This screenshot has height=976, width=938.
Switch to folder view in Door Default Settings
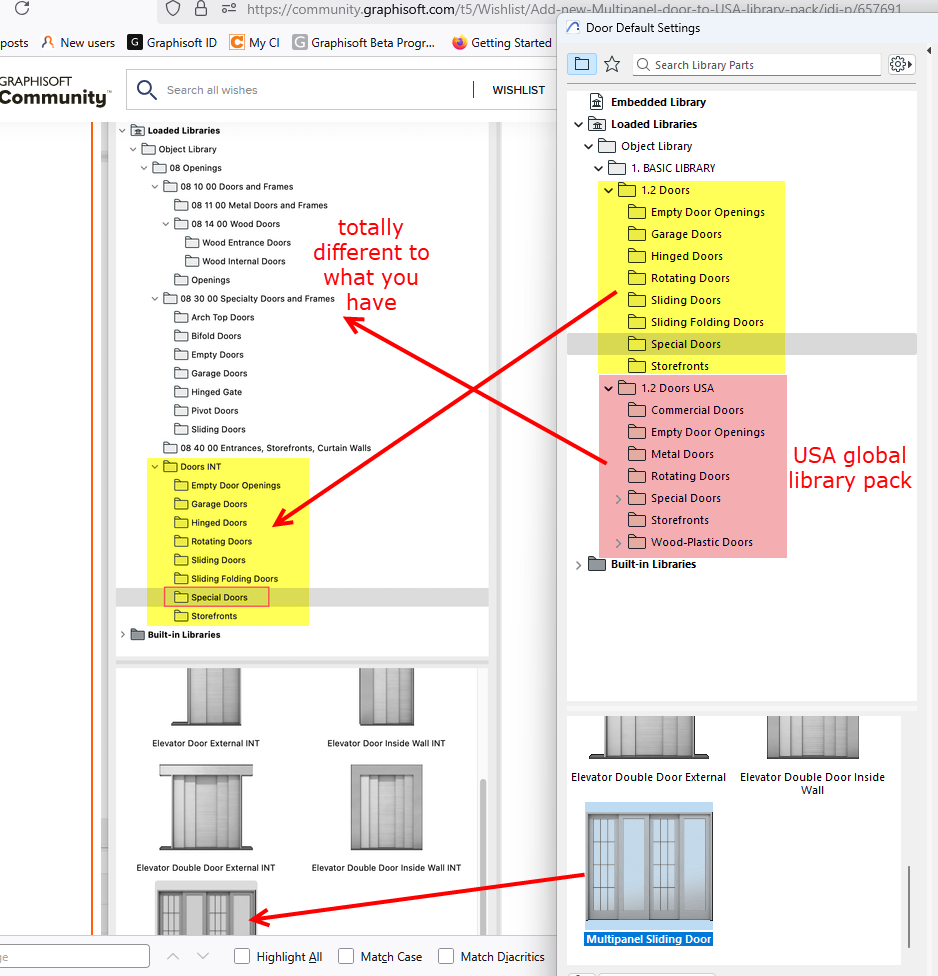[x=582, y=64]
